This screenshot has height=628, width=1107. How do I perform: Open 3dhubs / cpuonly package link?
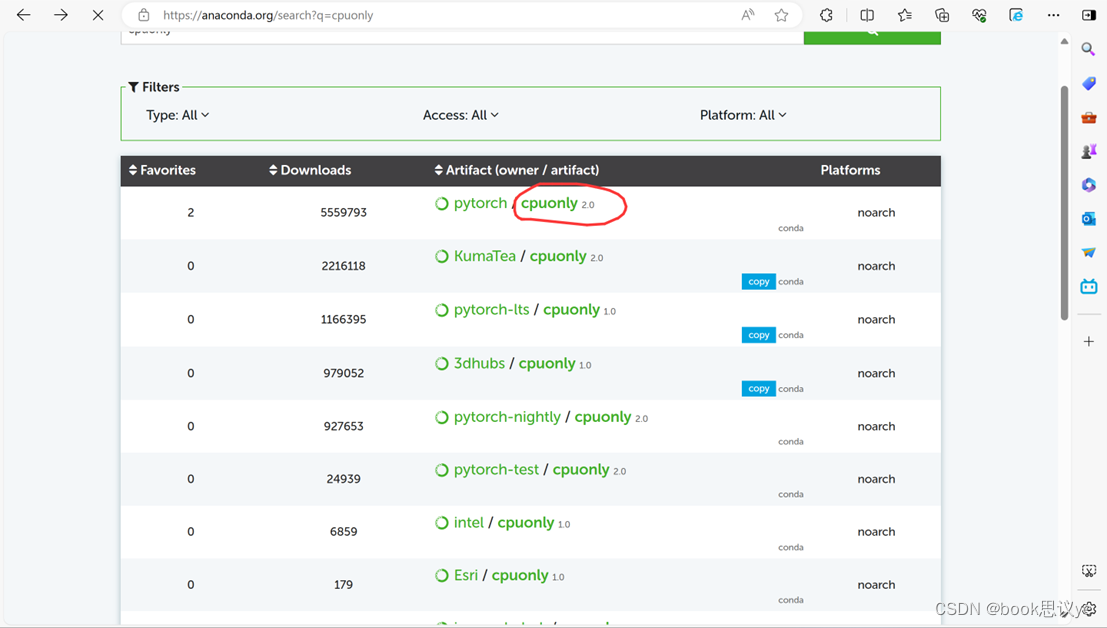click(x=546, y=363)
